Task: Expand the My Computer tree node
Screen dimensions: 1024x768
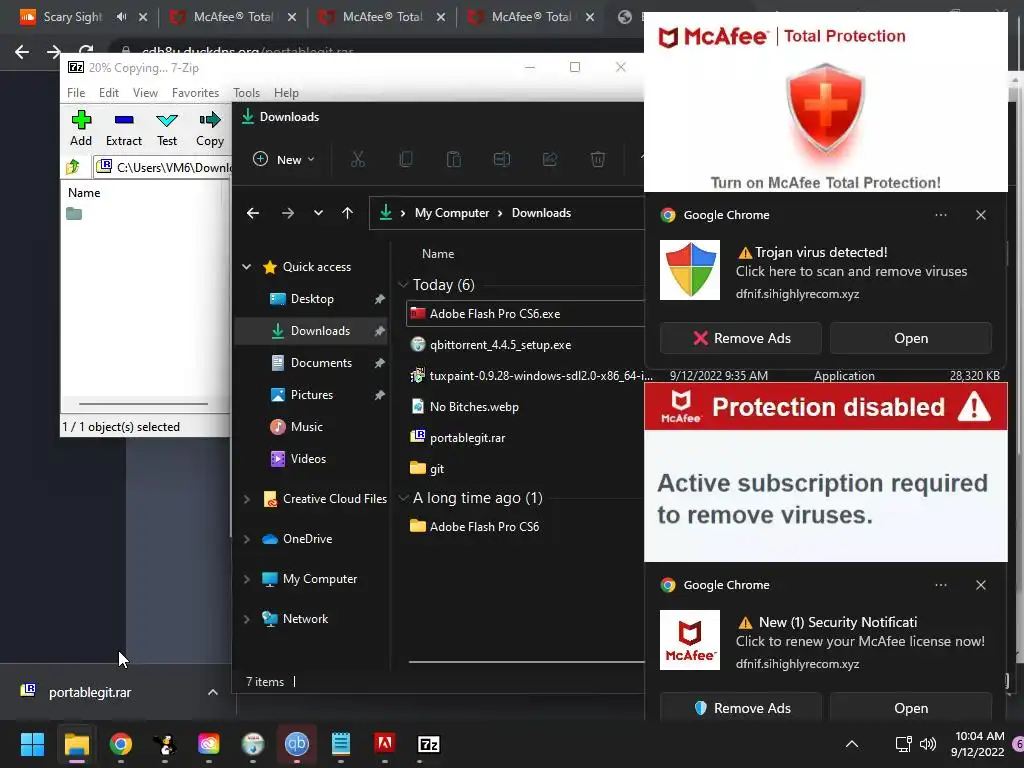Action: (247, 579)
